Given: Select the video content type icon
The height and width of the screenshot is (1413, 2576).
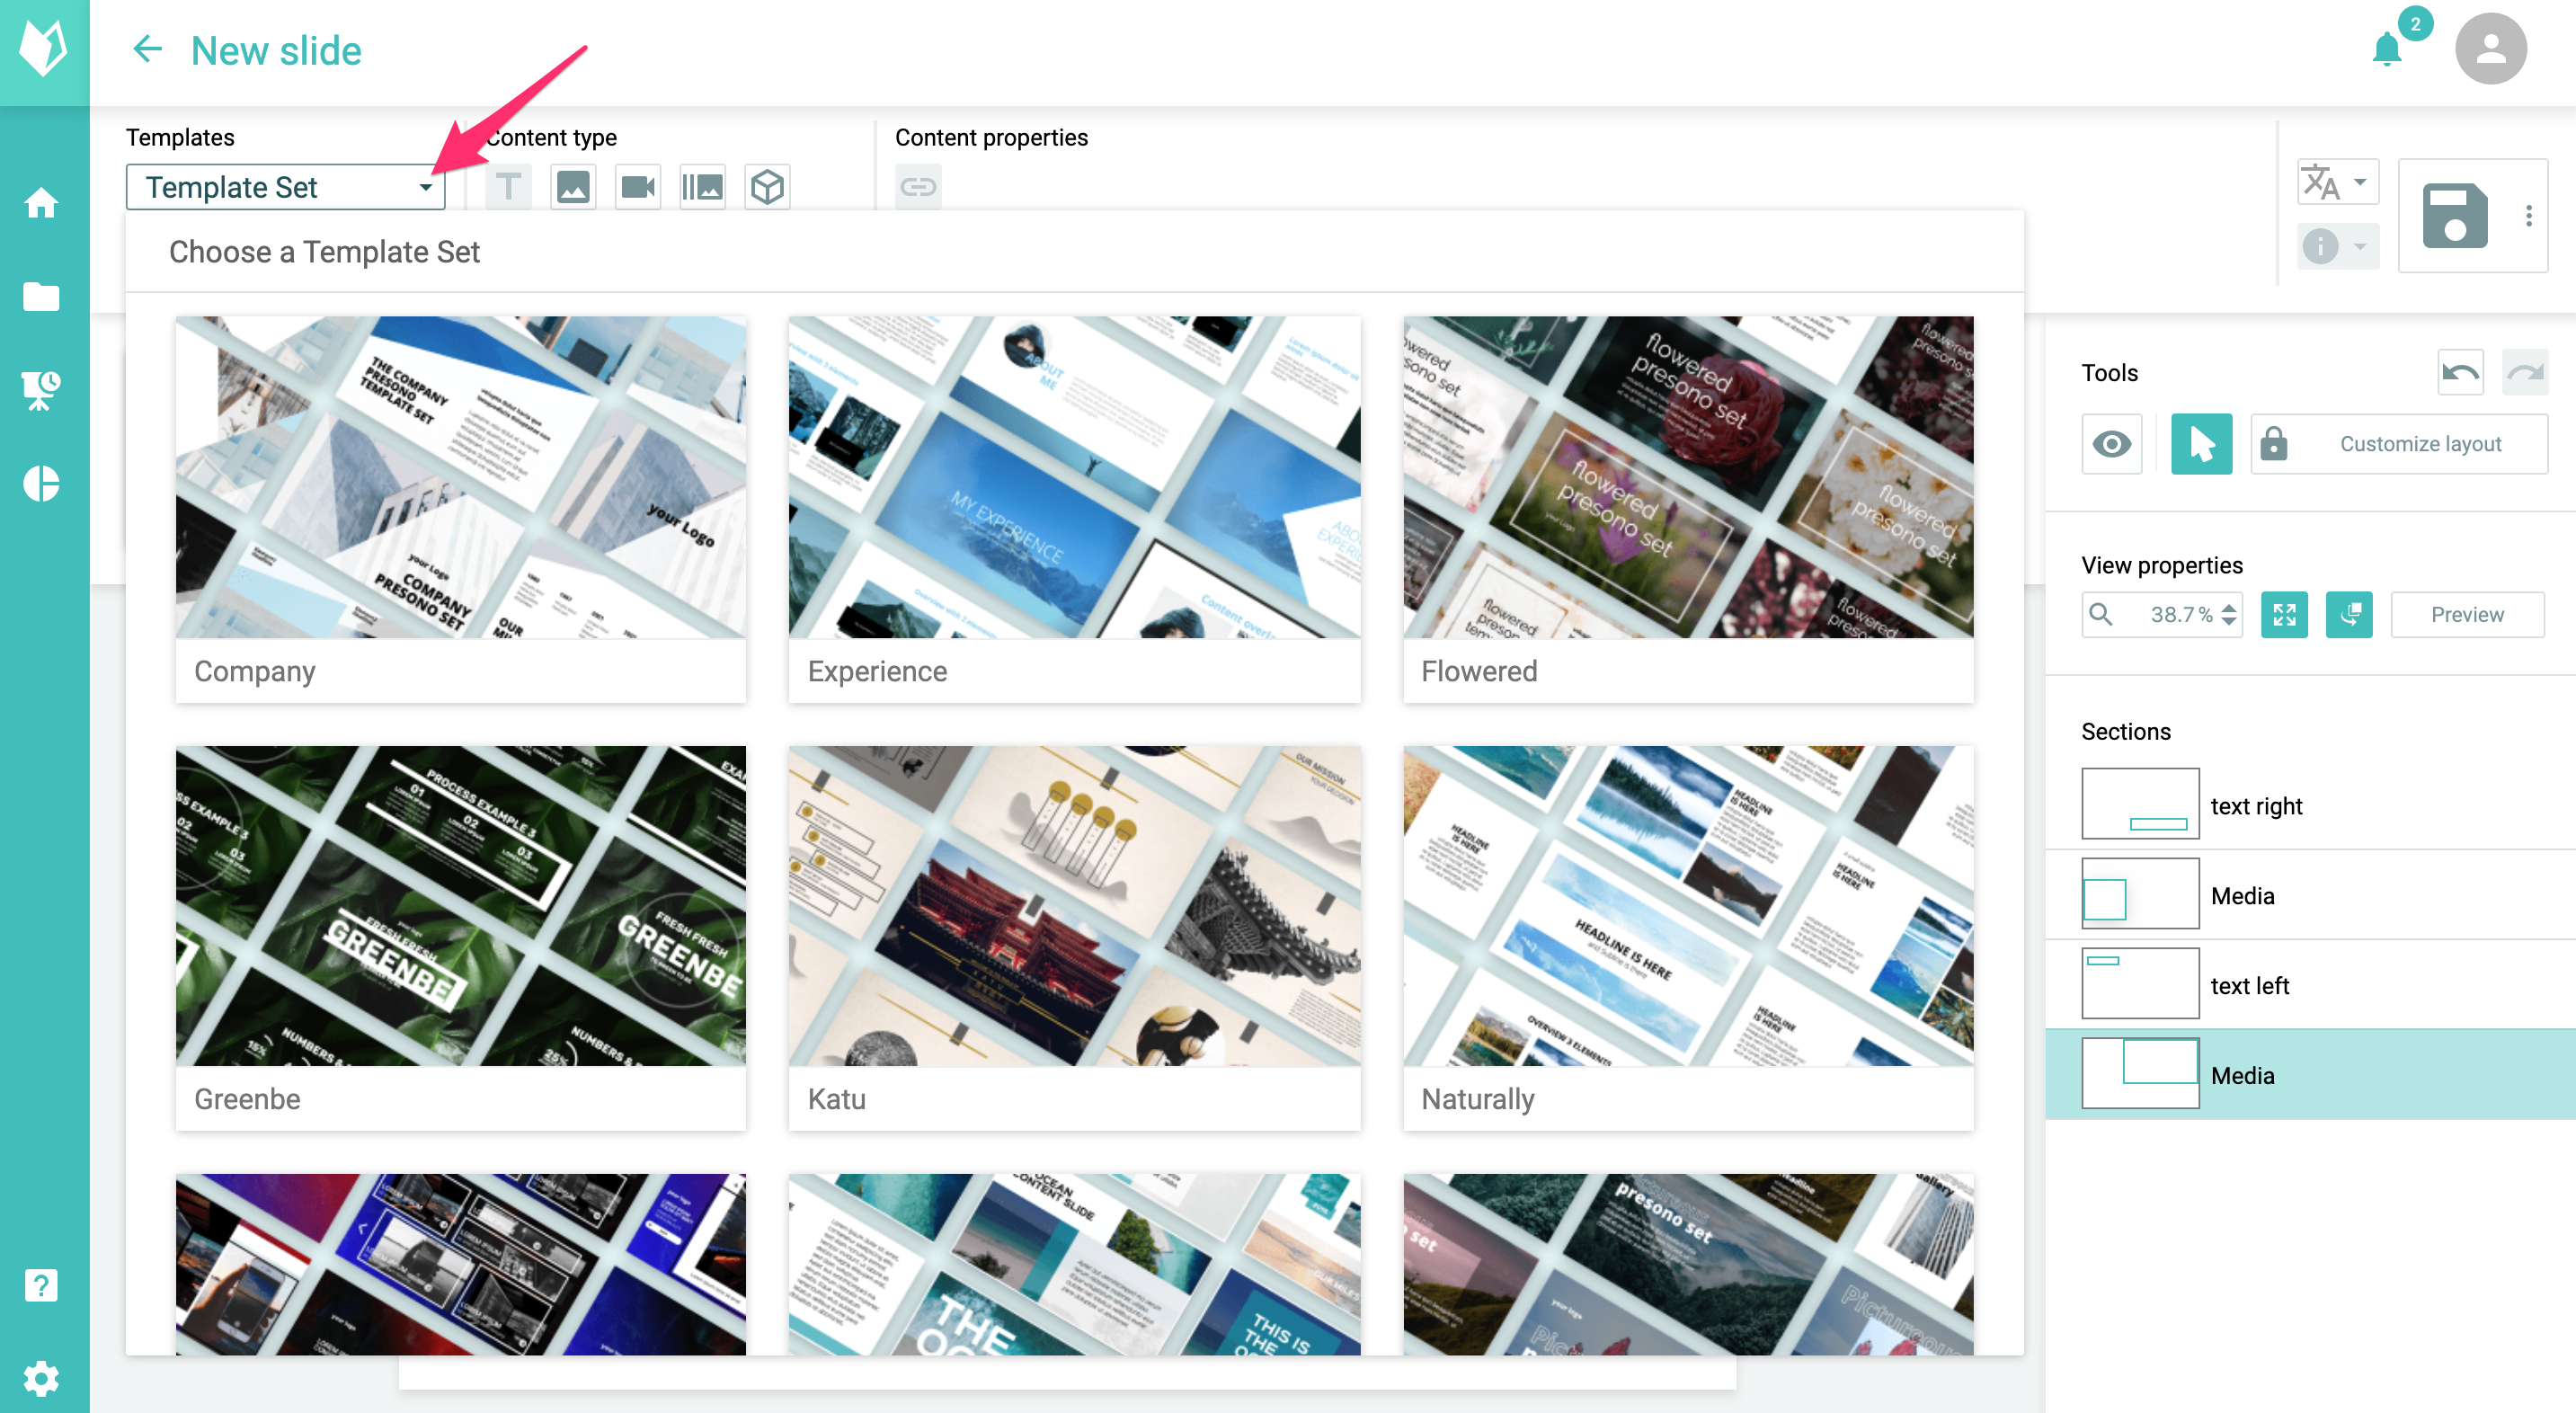Looking at the screenshot, I should (638, 187).
